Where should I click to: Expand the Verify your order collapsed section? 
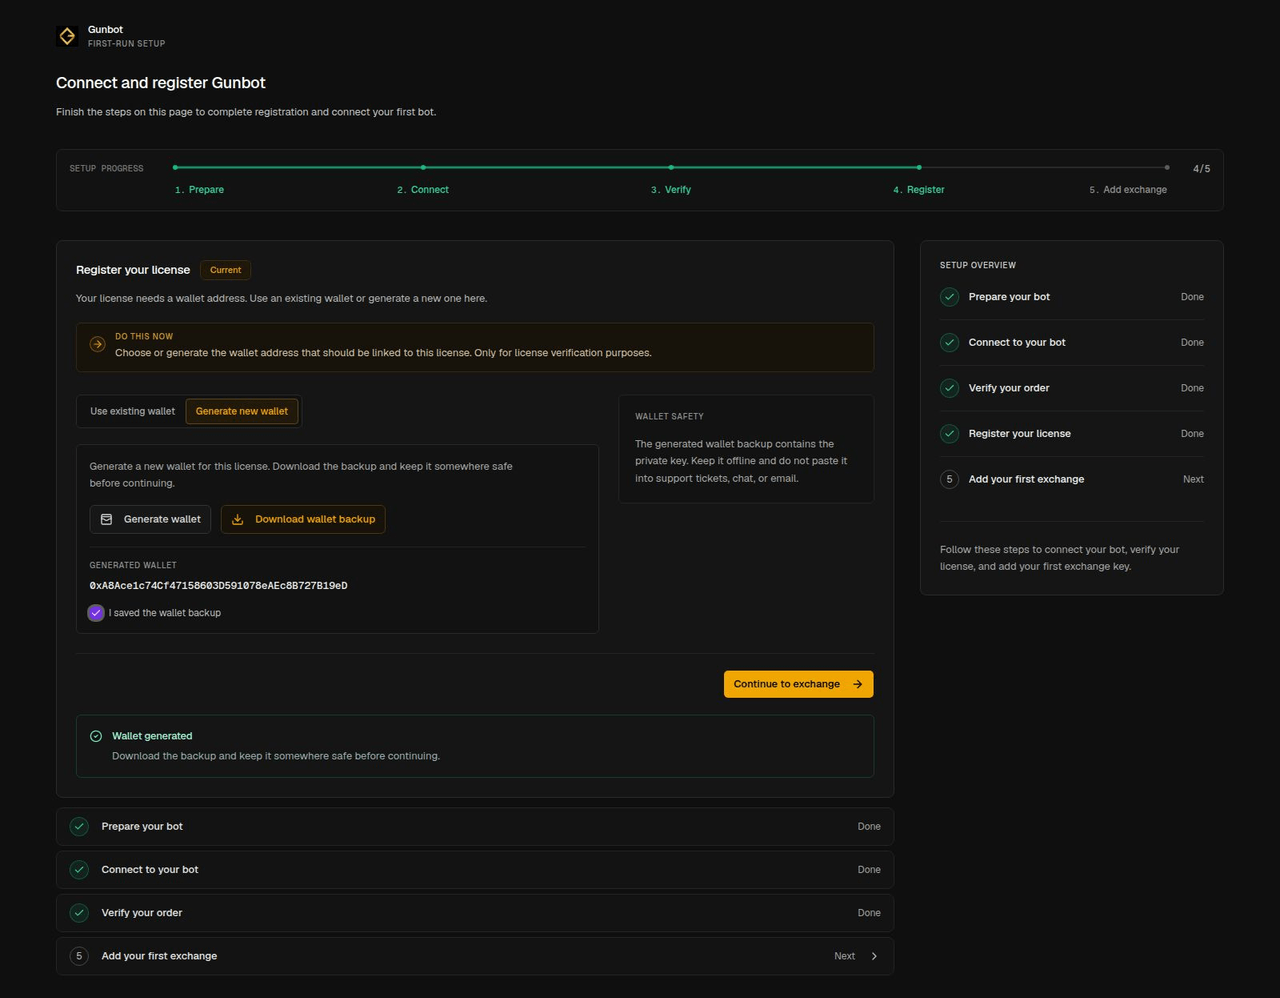[475, 913]
